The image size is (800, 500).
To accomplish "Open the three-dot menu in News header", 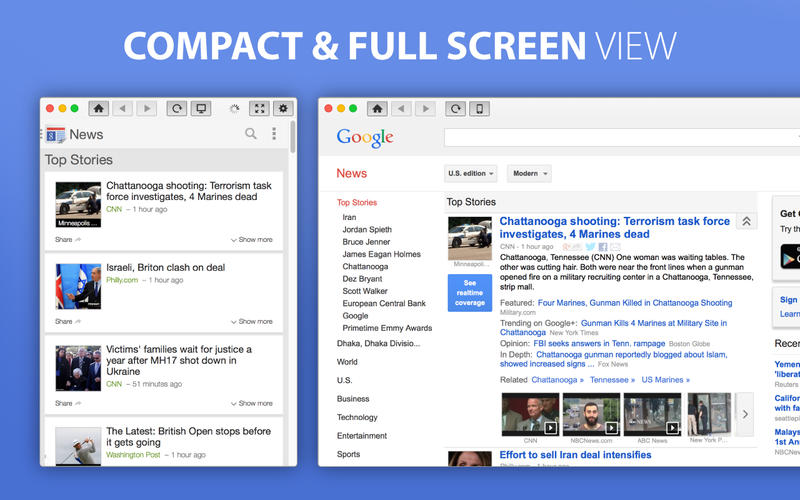I will pos(274,134).
